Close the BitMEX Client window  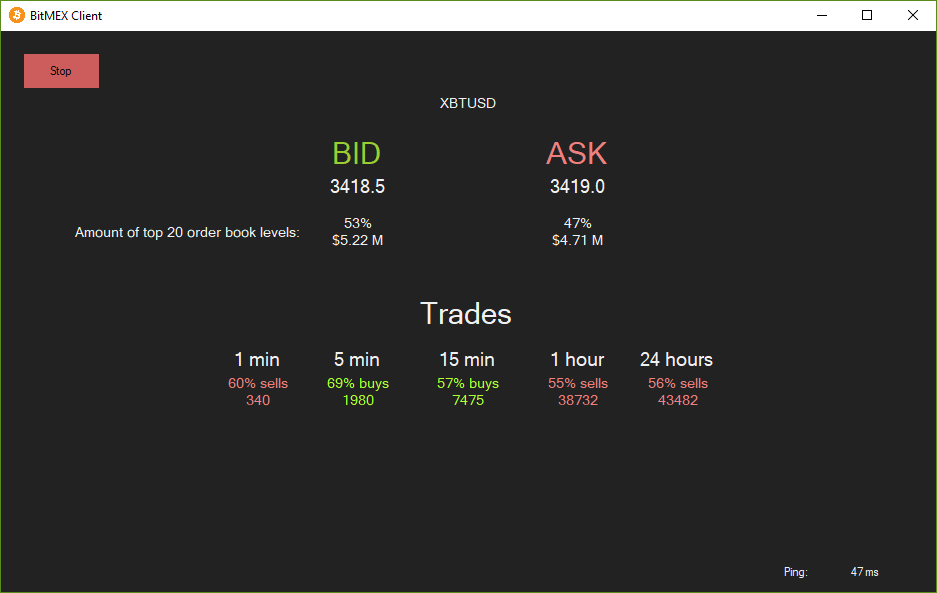pyautogui.click(x=912, y=16)
